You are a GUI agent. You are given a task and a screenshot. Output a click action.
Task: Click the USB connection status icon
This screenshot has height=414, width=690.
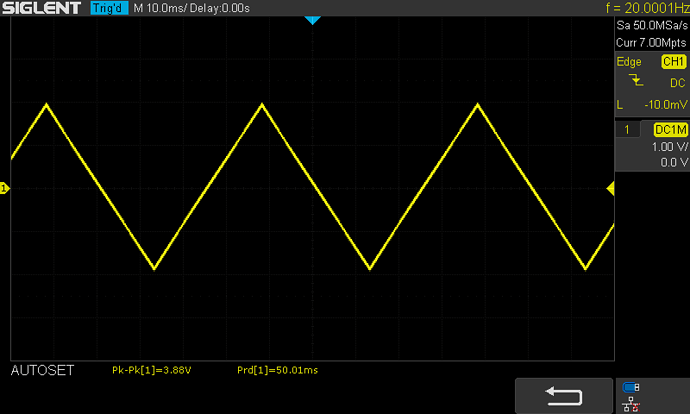[x=630, y=388]
